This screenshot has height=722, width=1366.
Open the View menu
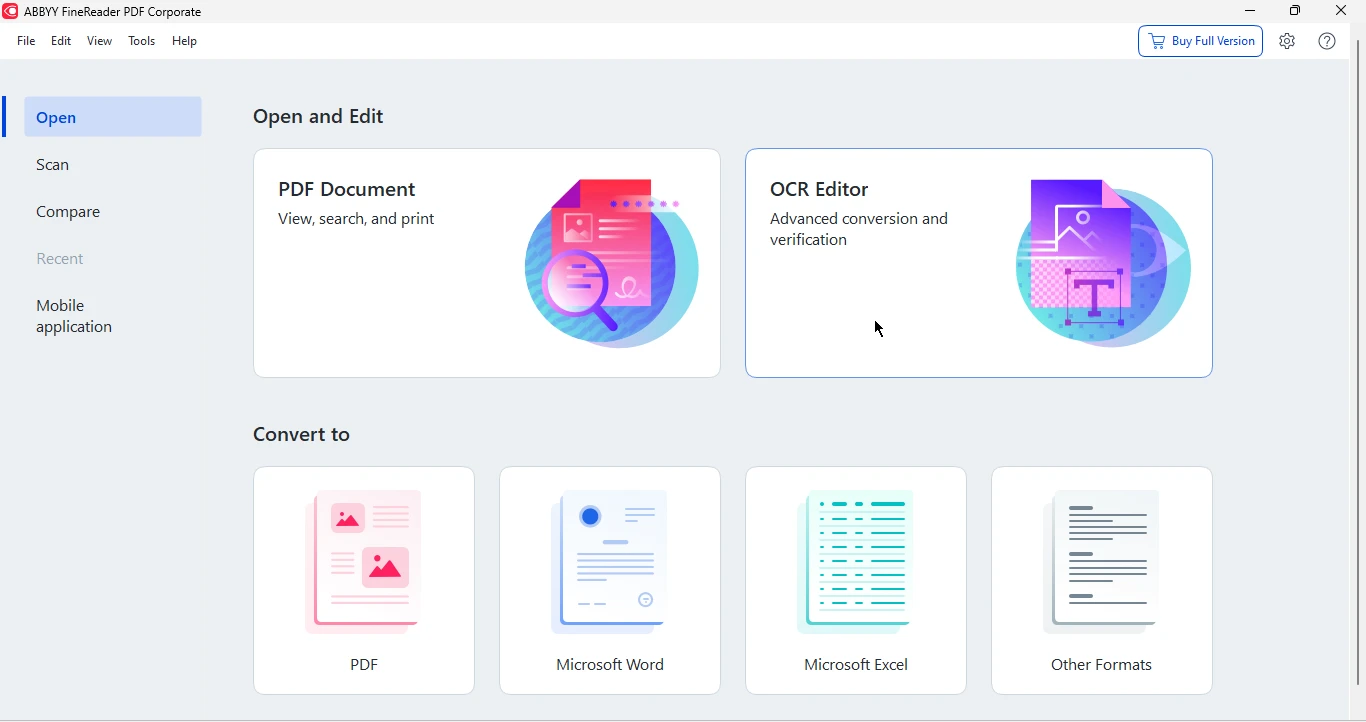(x=100, y=42)
